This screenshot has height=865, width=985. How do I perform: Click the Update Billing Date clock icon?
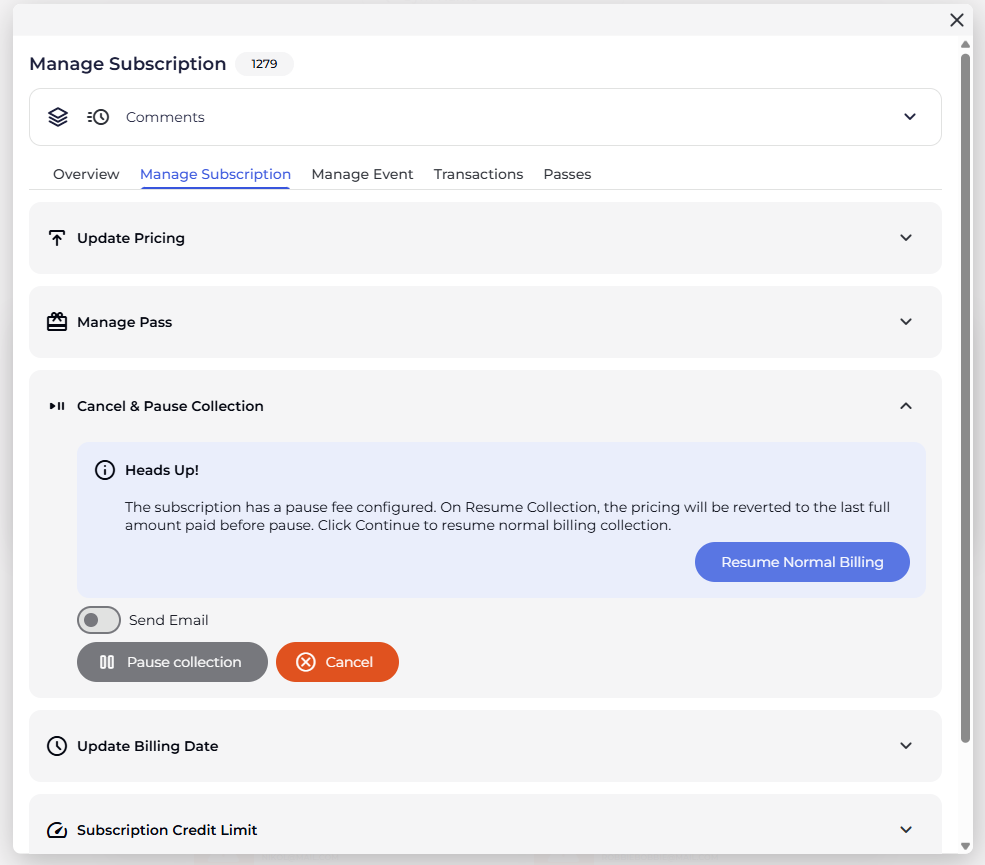(x=57, y=746)
